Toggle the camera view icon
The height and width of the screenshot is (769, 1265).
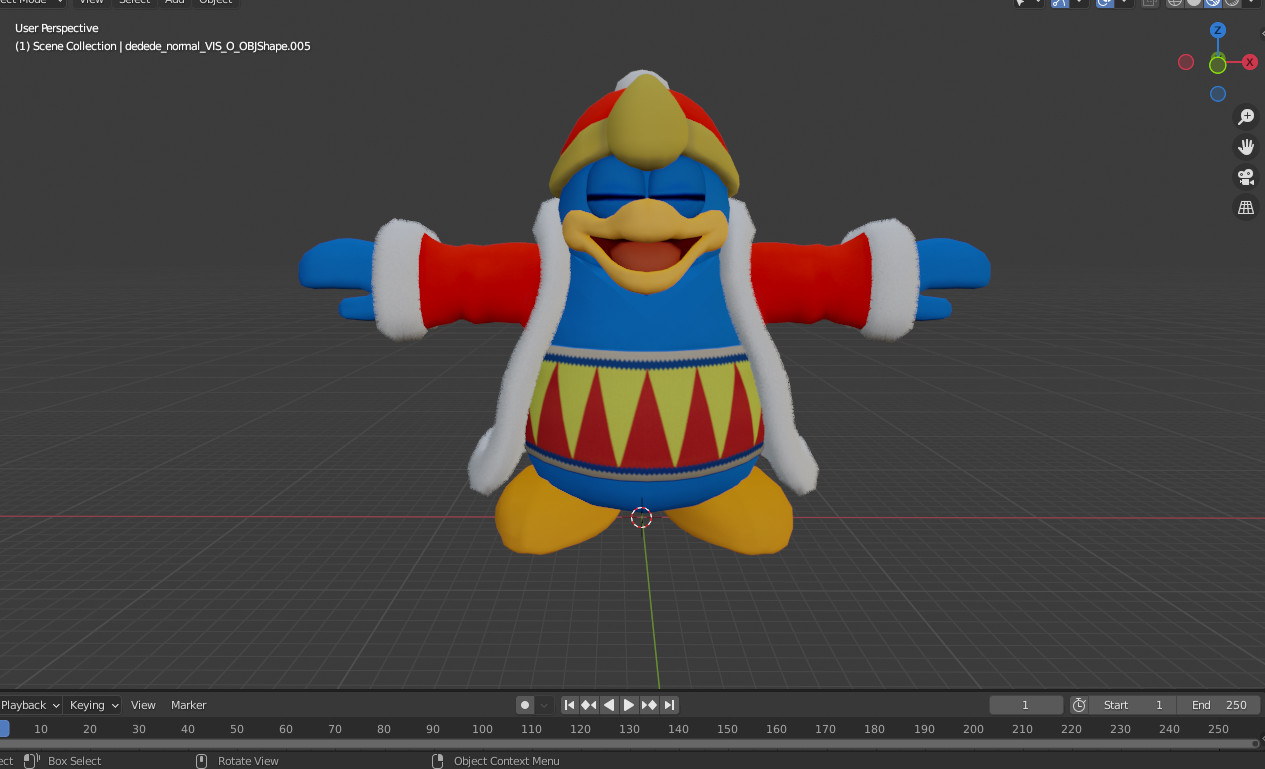tap(1246, 177)
